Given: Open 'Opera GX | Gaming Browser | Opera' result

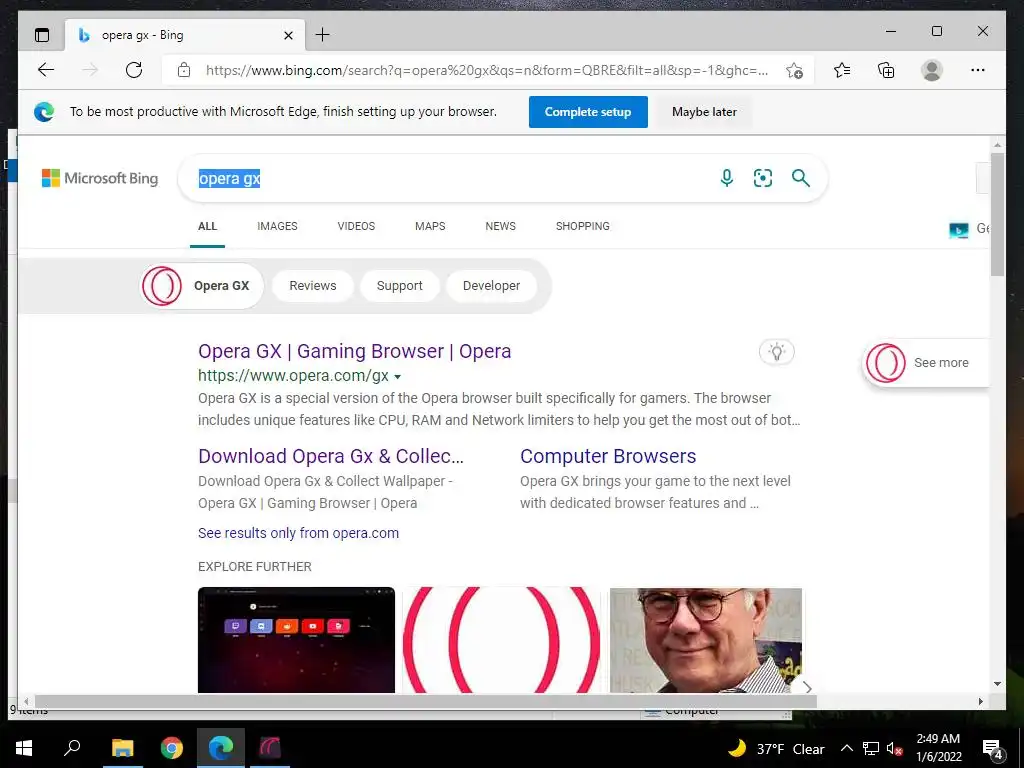Looking at the screenshot, I should [x=355, y=351].
